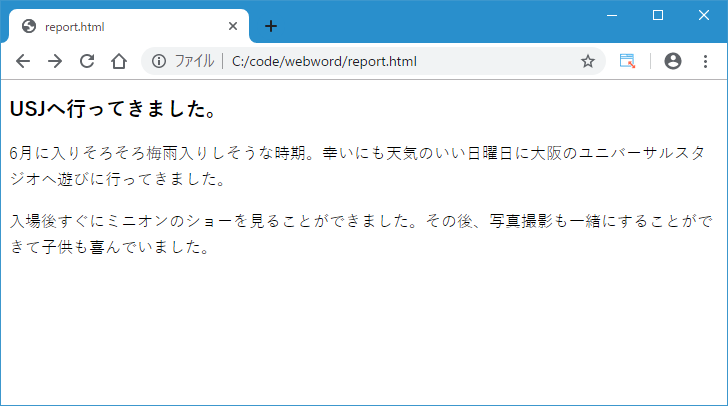The height and width of the screenshot is (406, 728).
Task: Click the heading USJへ行ってきました。
Action: pyautogui.click(x=113, y=109)
